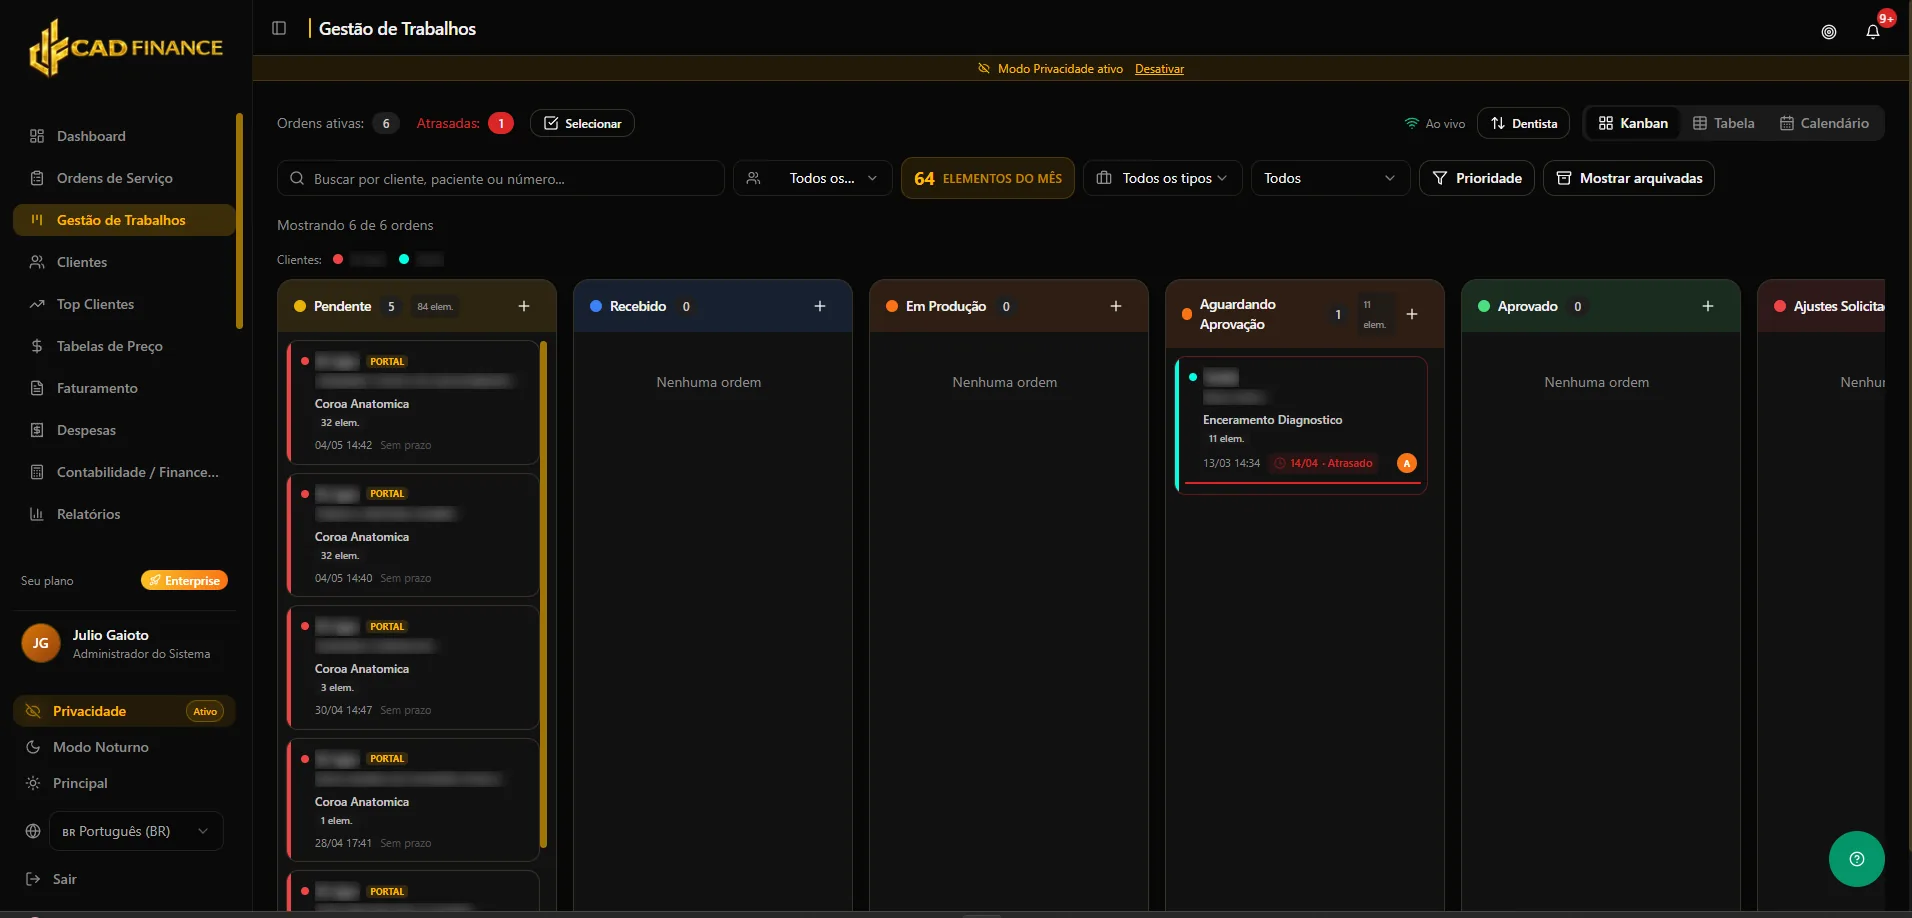This screenshot has width=1912, height=918.
Task: Open the notifications bell
Action: coord(1873,31)
